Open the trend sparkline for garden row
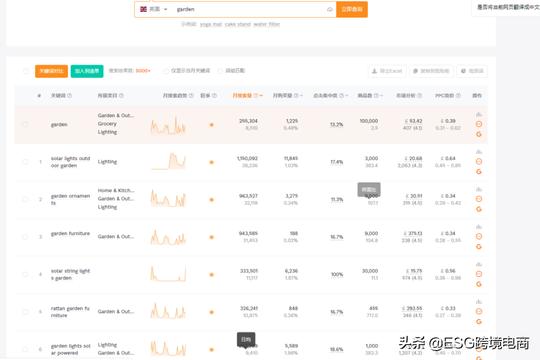The width and height of the screenshot is (540, 360). [x=168, y=125]
